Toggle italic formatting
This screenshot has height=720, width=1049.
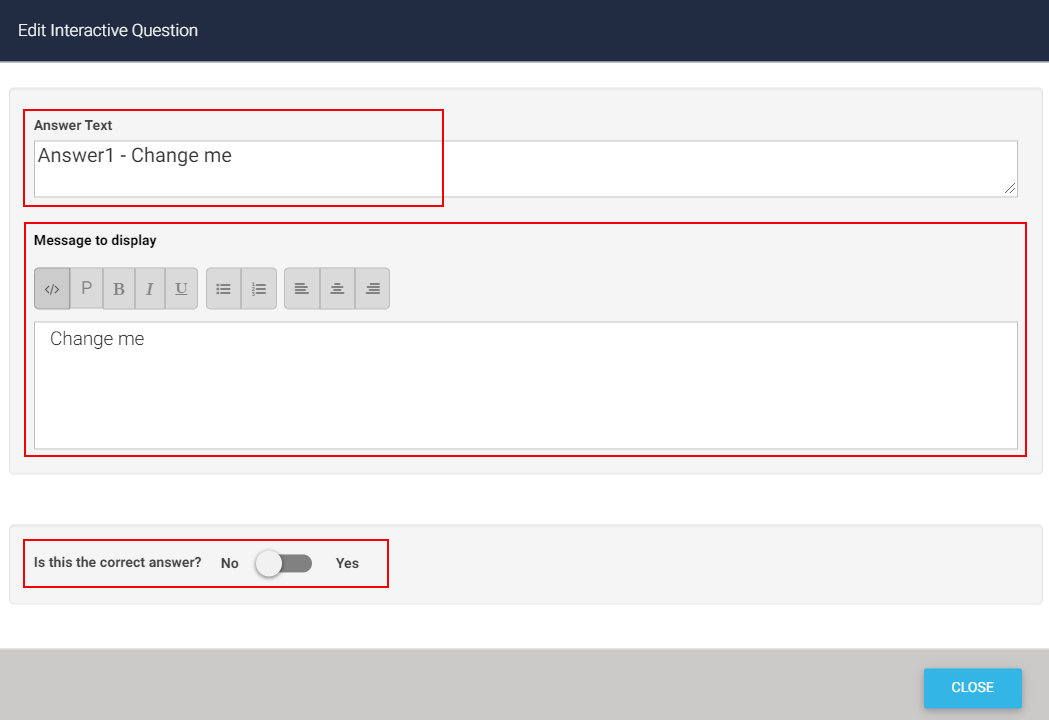pyautogui.click(x=149, y=289)
